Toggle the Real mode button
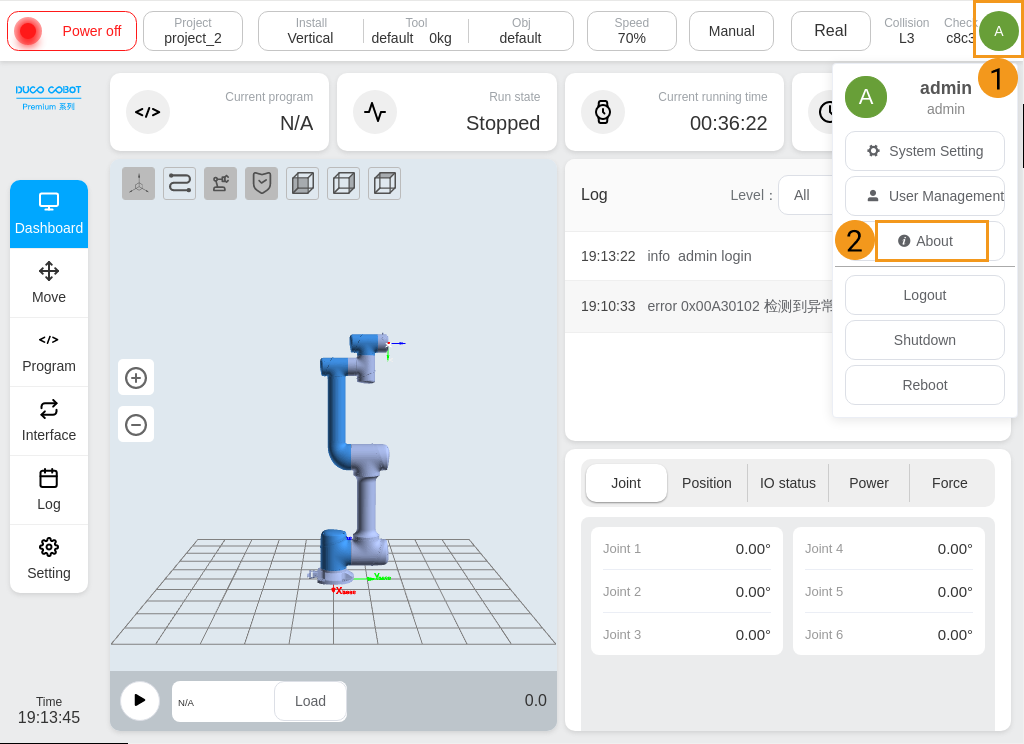This screenshot has height=744, width=1024. [x=830, y=31]
